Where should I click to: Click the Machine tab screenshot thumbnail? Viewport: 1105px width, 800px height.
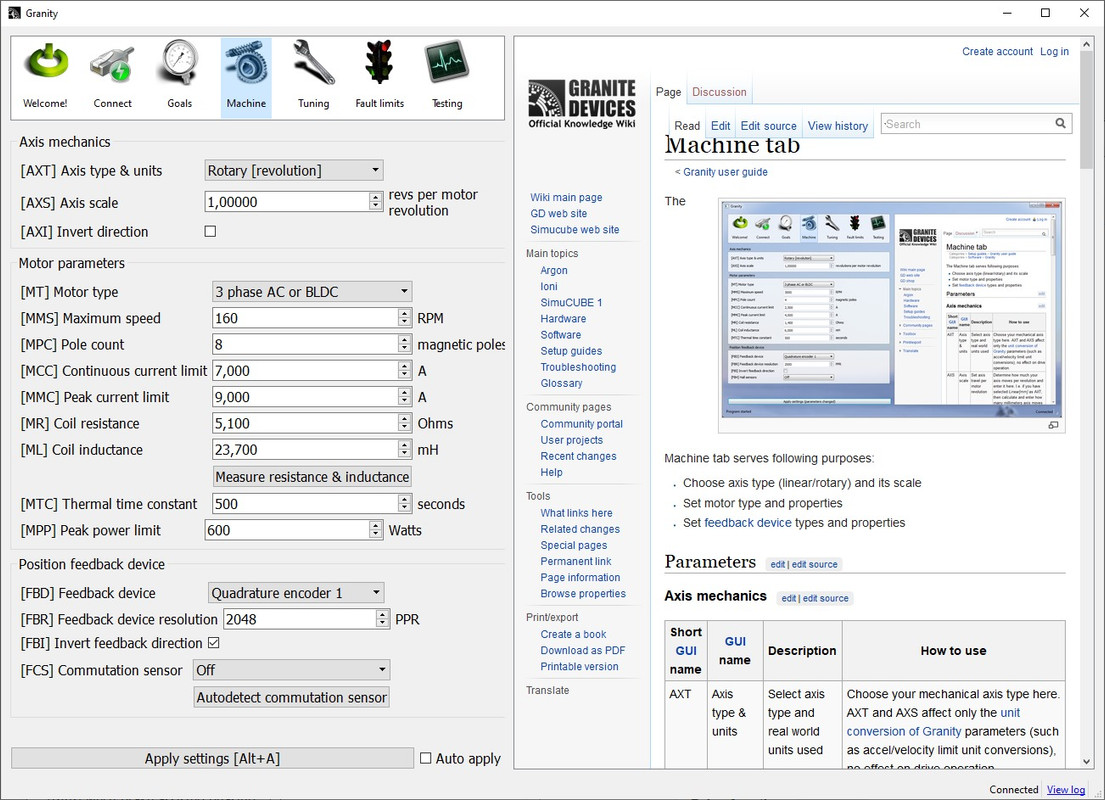[x=891, y=309]
